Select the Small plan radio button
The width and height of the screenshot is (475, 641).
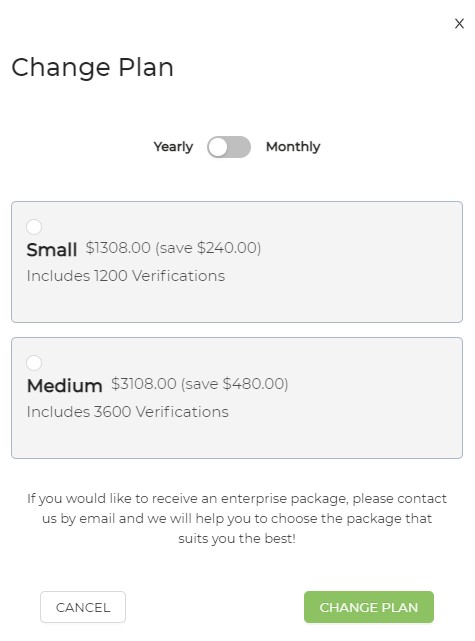34,226
